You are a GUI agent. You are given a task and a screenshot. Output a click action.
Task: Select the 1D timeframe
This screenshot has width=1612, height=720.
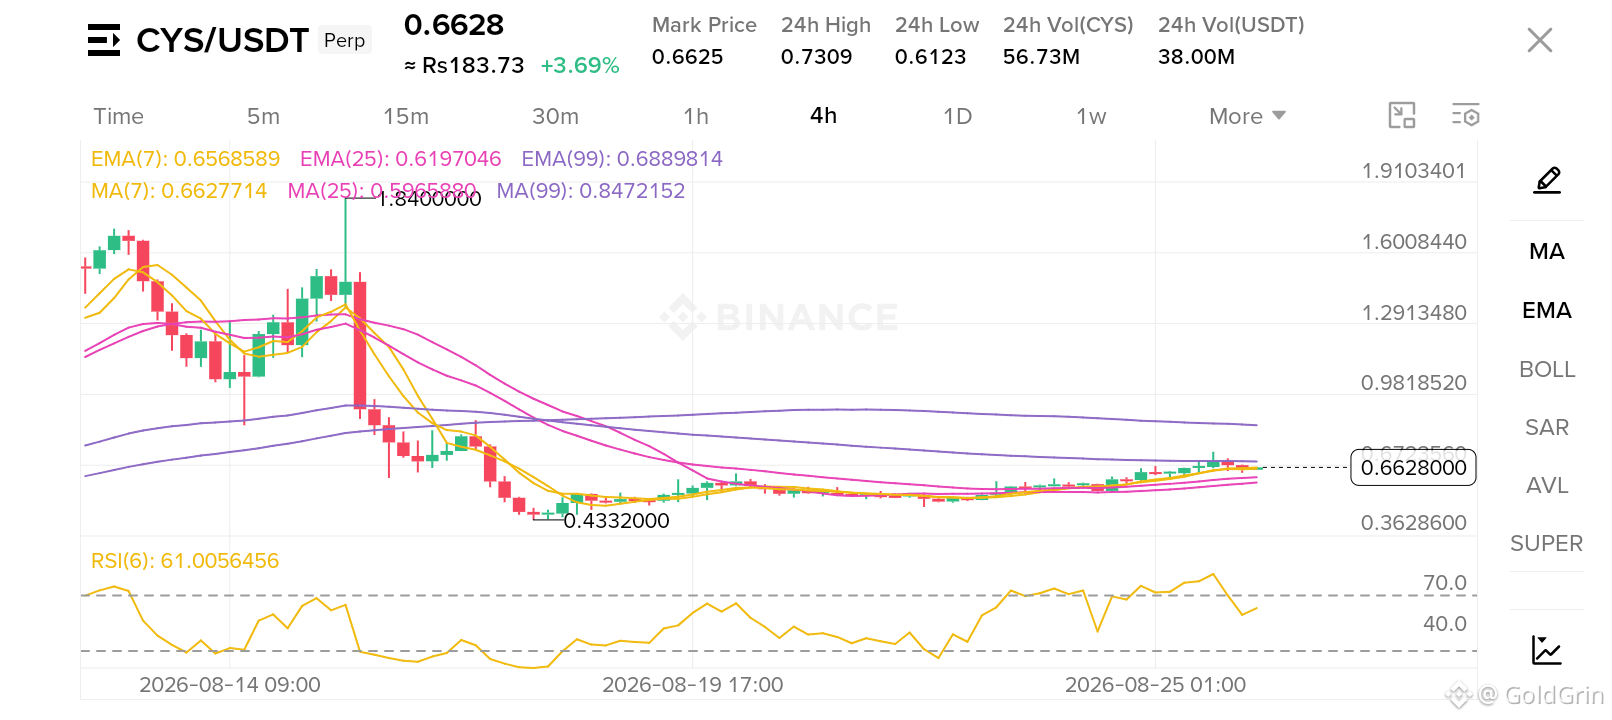point(958,116)
